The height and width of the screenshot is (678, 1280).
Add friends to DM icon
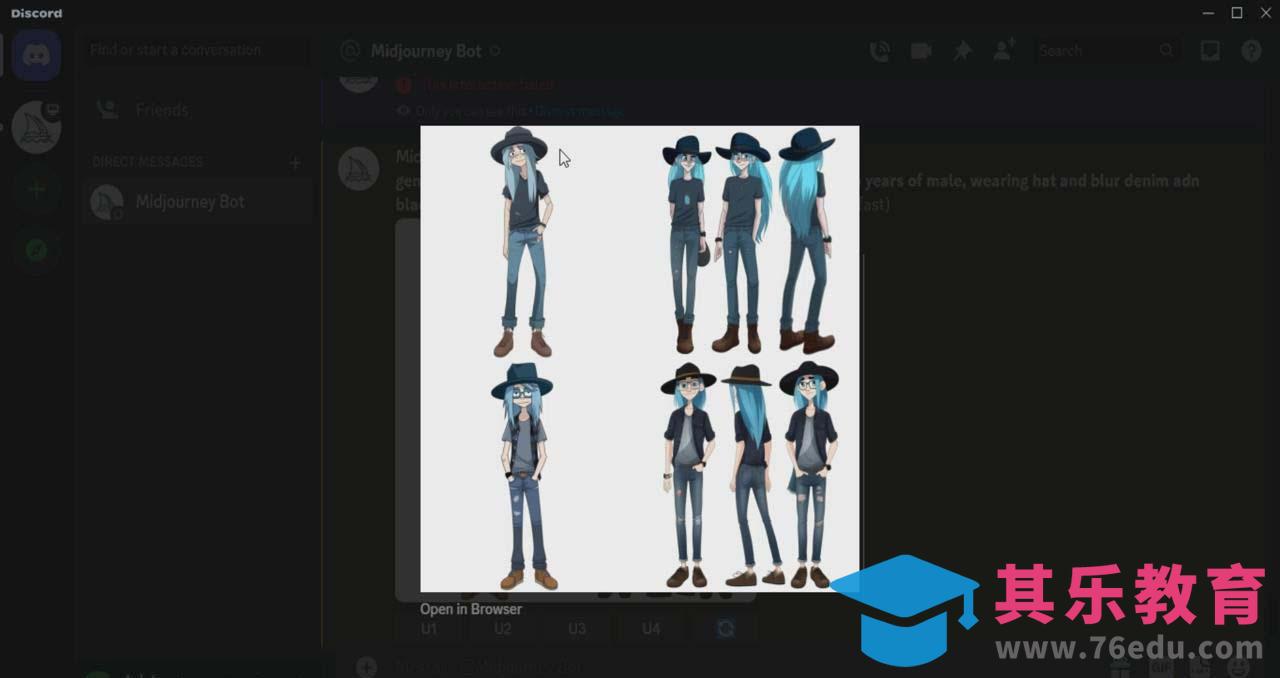[x=1004, y=51]
